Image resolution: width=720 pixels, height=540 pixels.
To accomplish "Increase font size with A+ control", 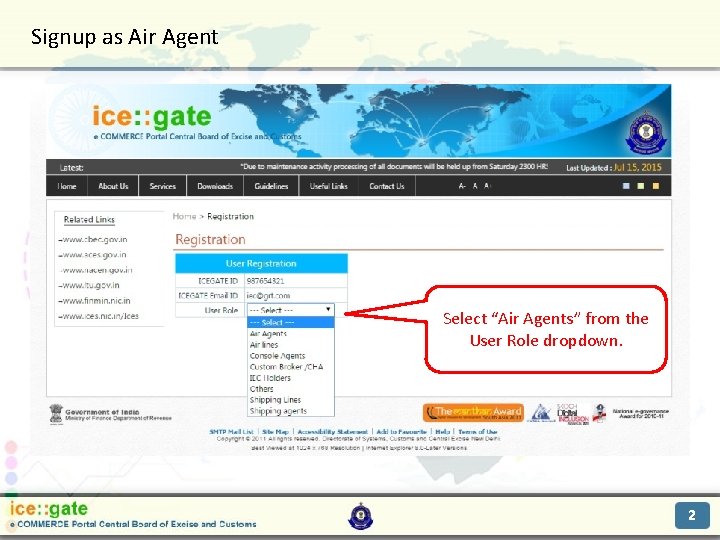I will click(488, 186).
